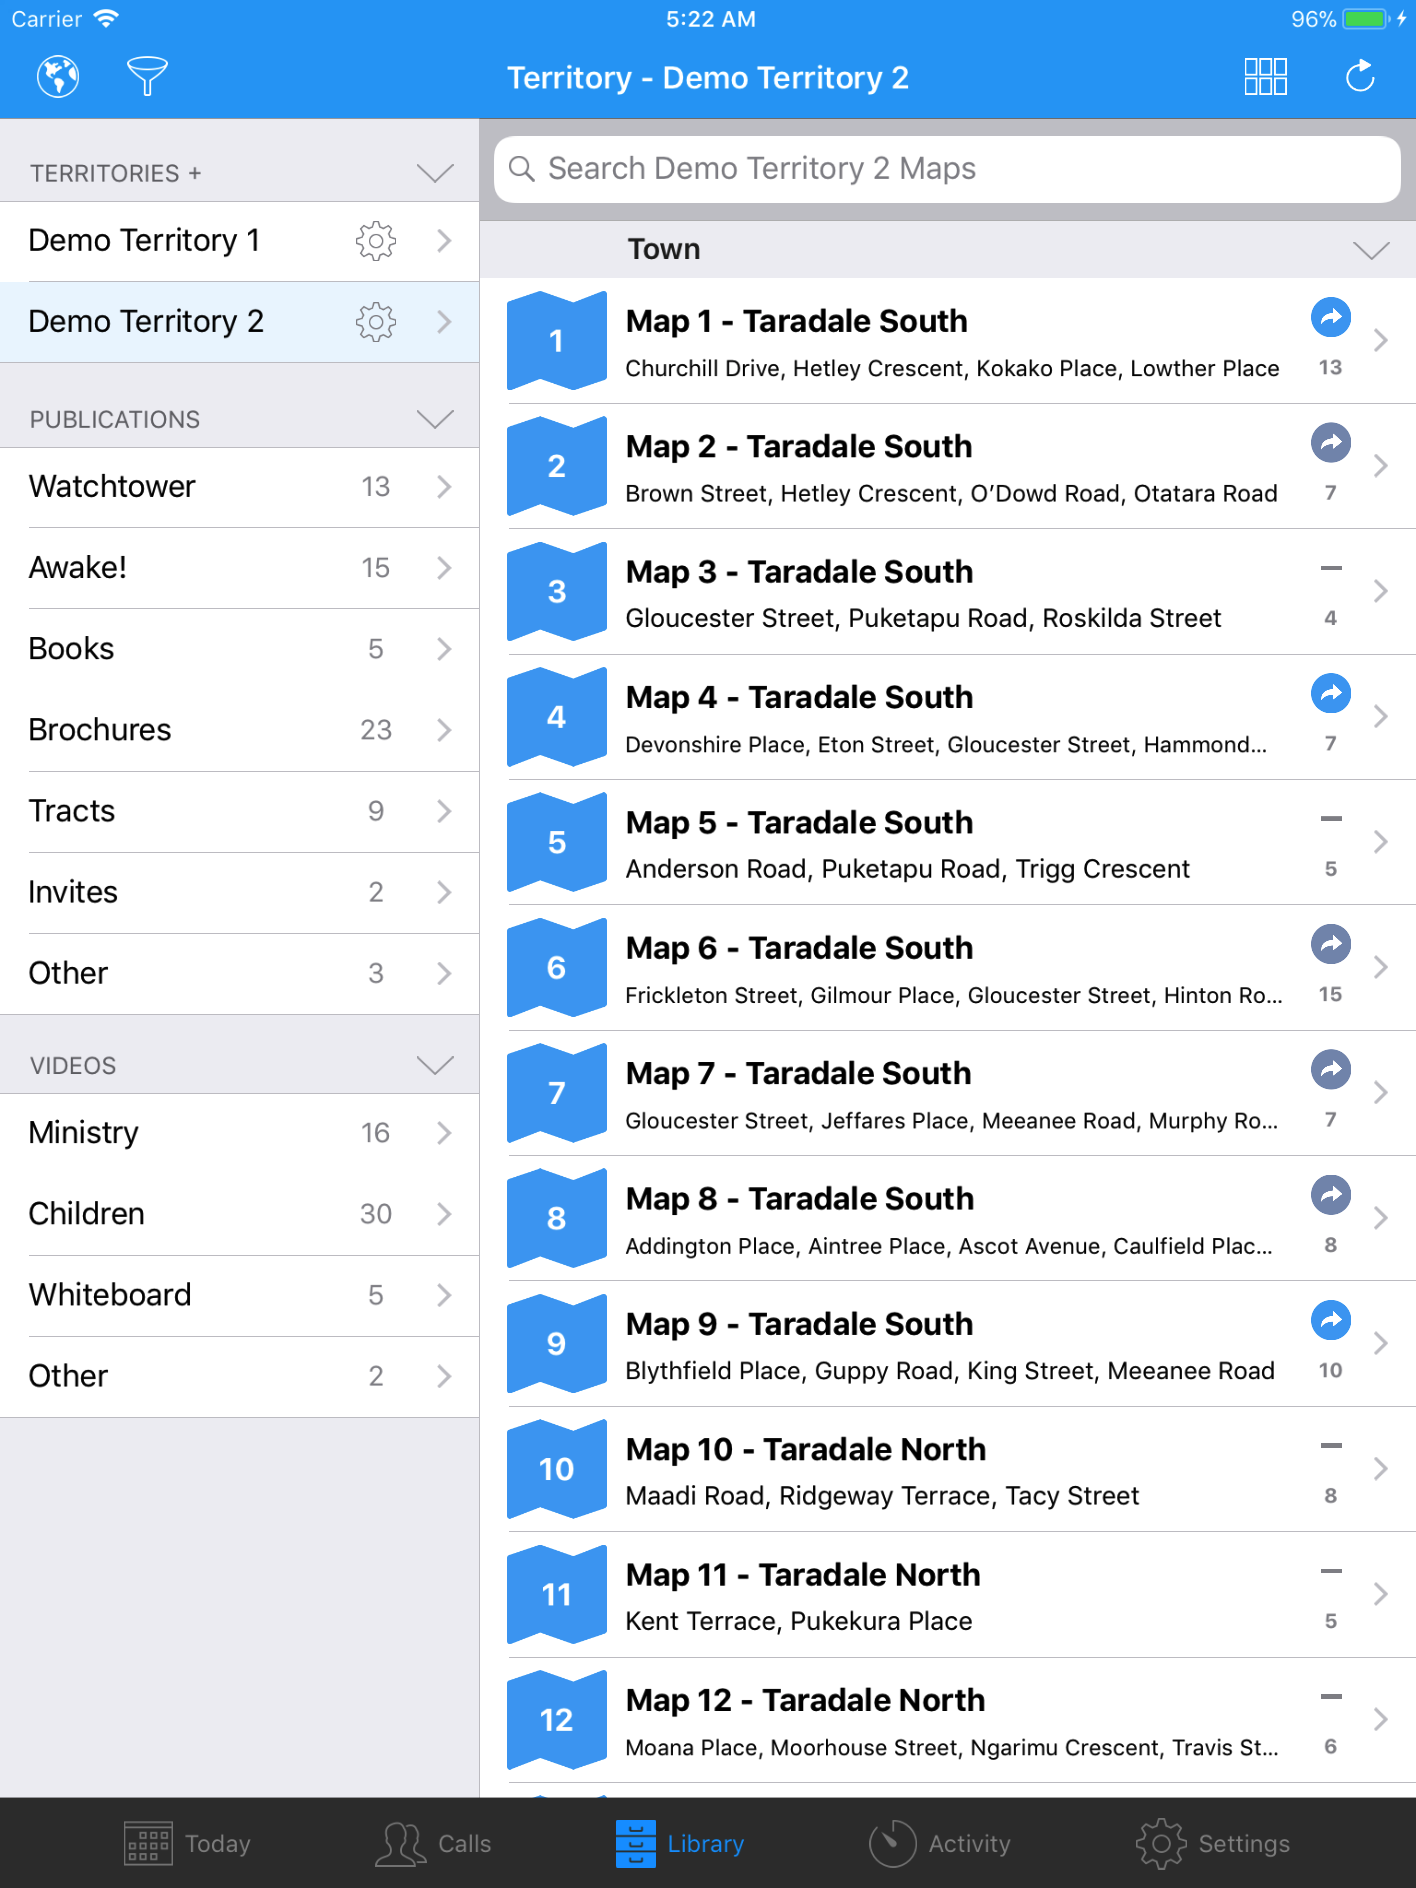Tap the refresh icon in header
Screen dimensions: 1416x1888
click(x=1360, y=77)
